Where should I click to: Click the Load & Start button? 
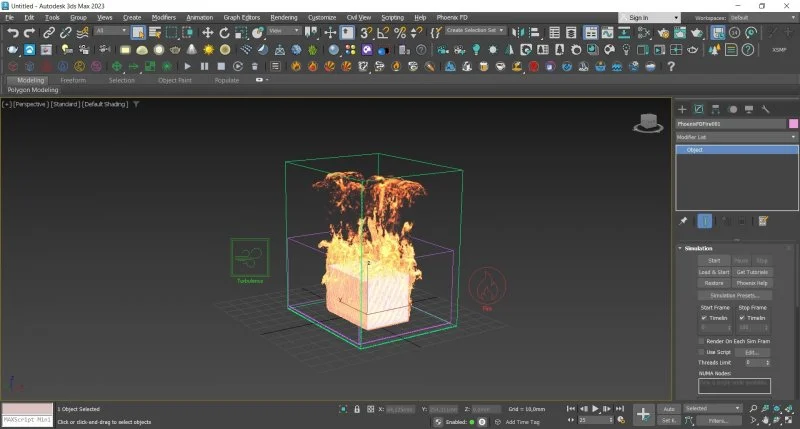pyautogui.click(x=714, y=272)
